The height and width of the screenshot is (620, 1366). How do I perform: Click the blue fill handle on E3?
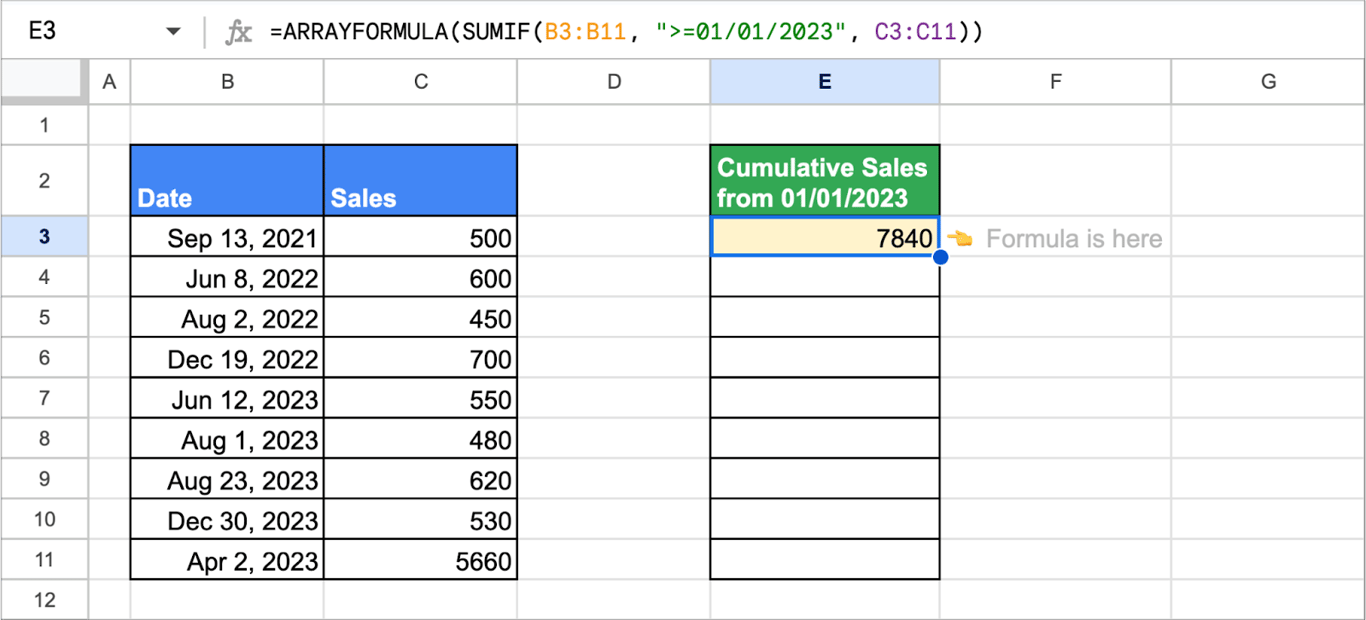[940, 257]
